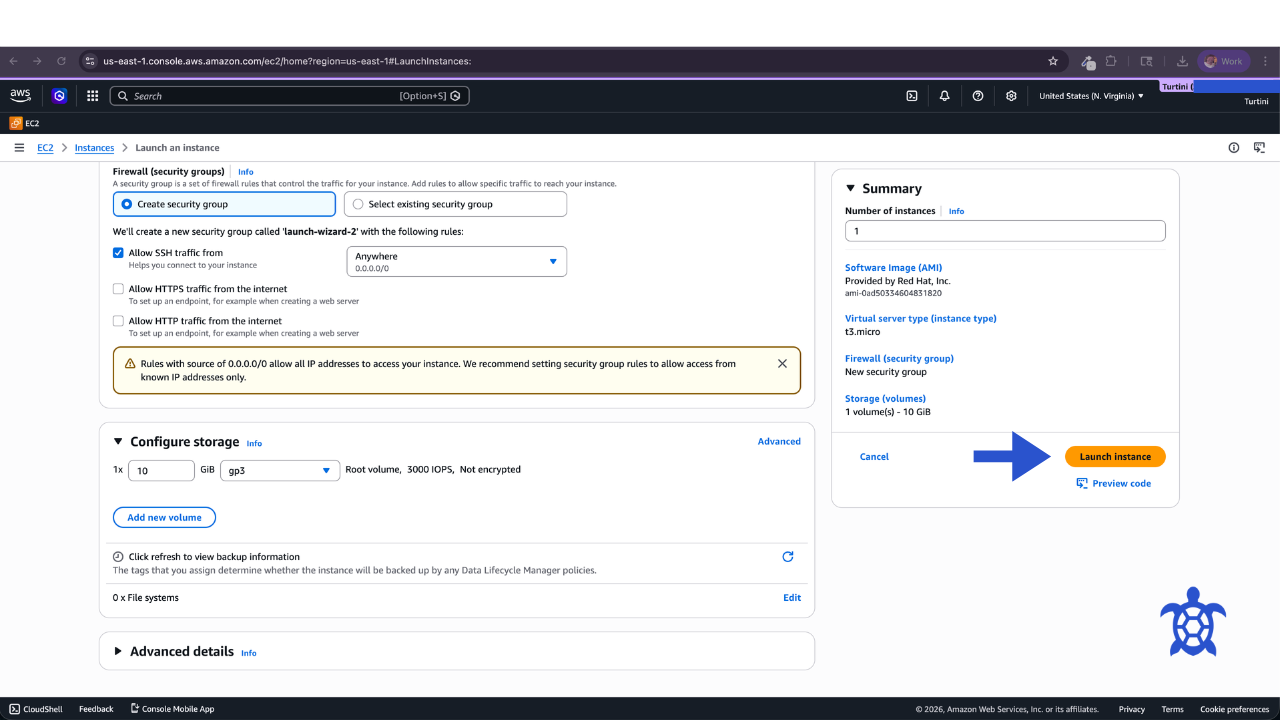
Task: Open CloudShell from the footer
Action: click(36, 709)
